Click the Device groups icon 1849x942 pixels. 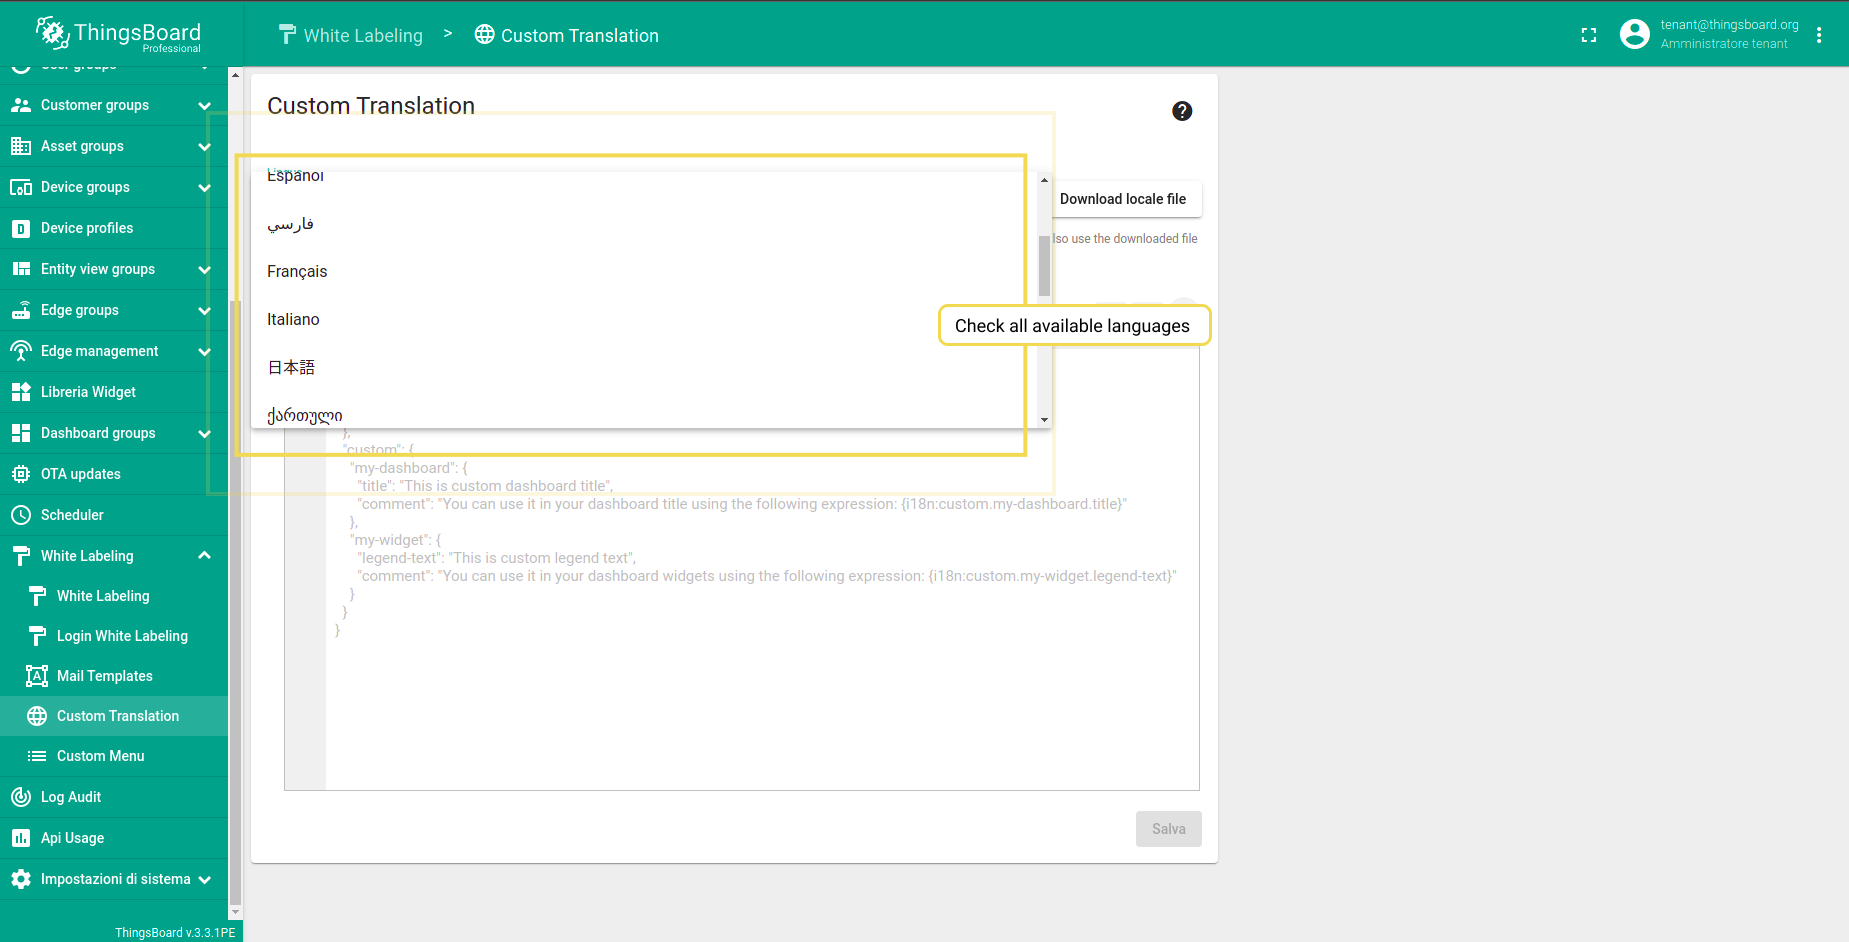click(x=21, y=187)
